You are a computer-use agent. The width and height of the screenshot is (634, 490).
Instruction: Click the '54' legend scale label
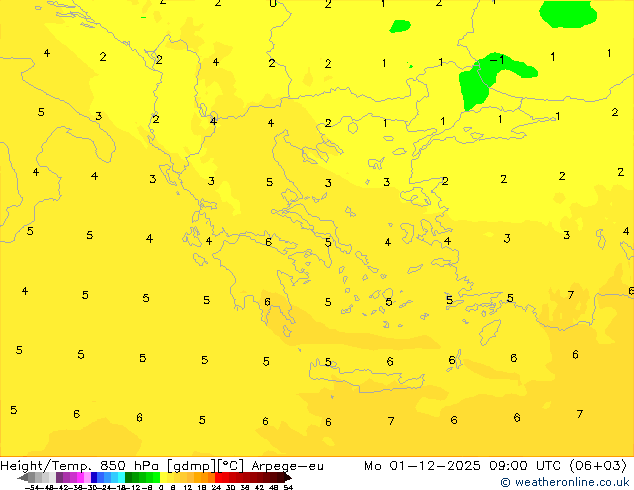click(x=288, y=487)
